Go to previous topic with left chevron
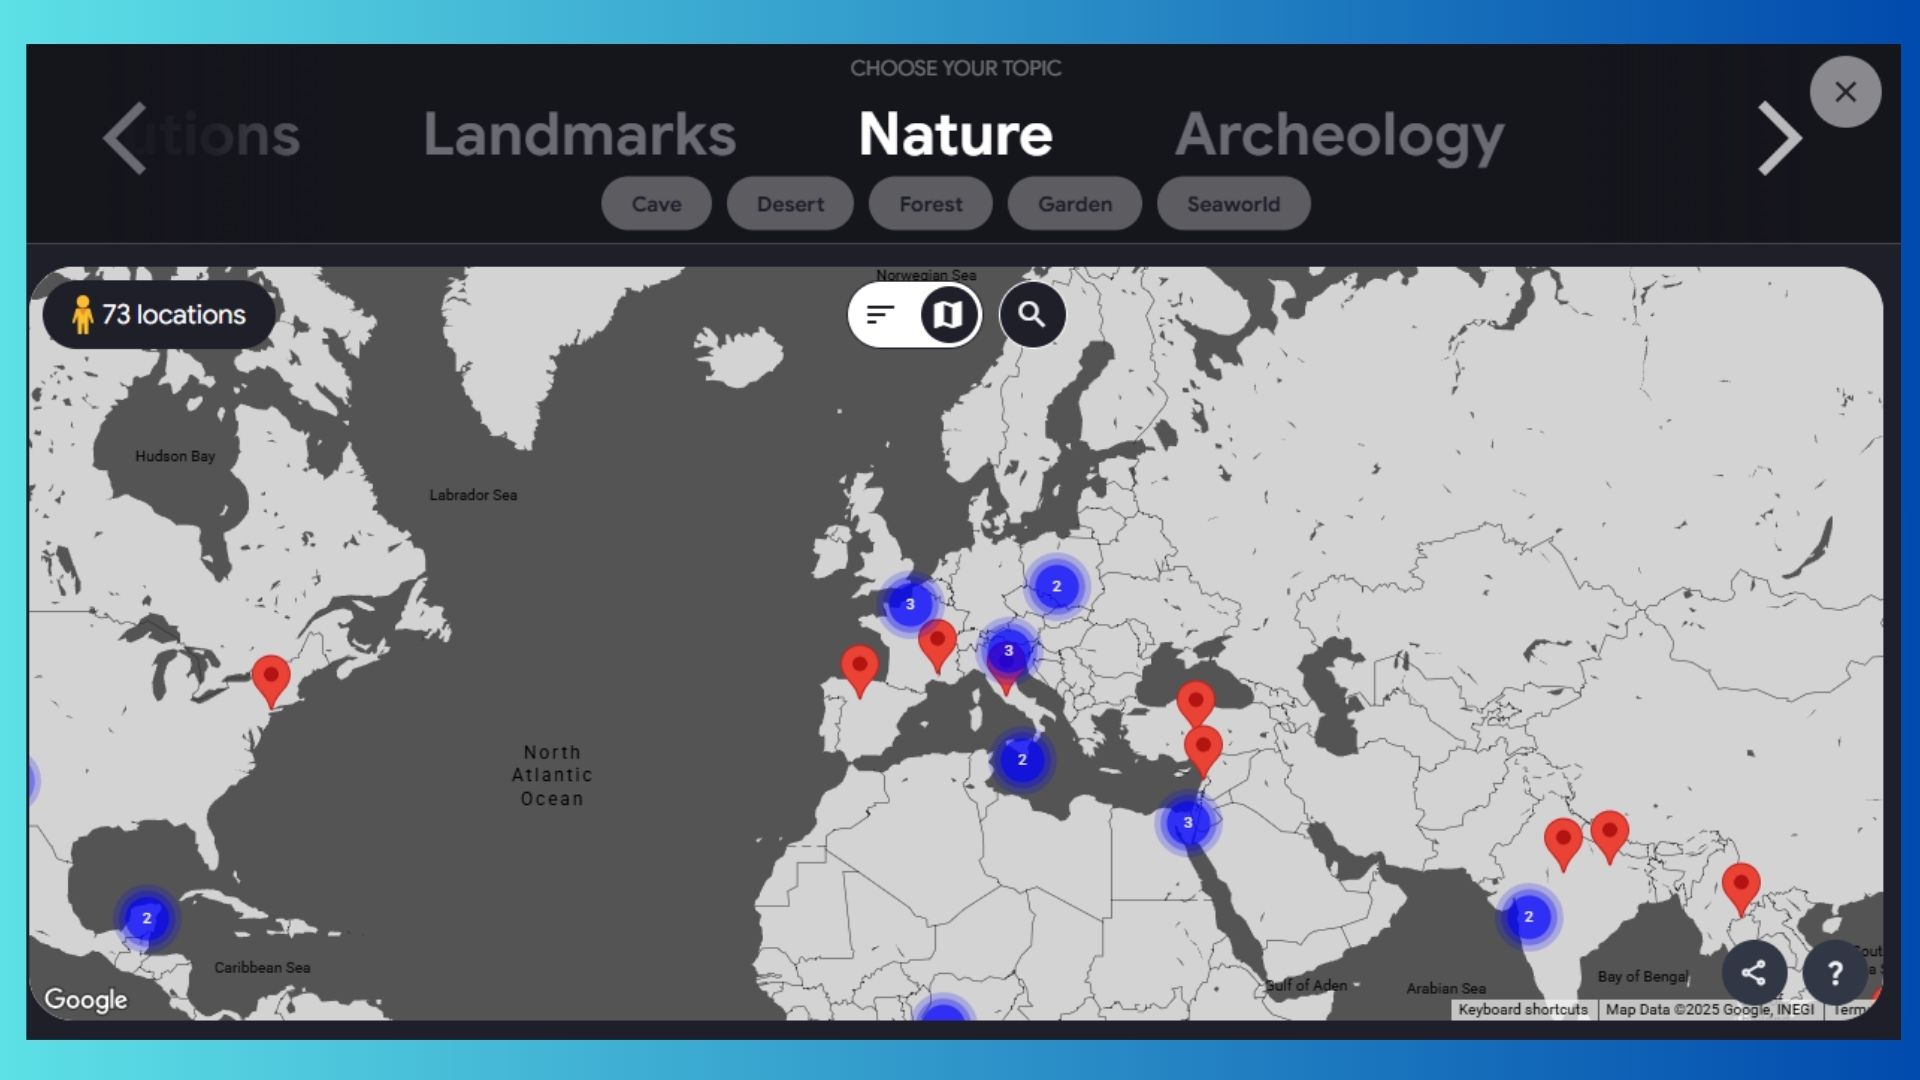 (126, 139)
